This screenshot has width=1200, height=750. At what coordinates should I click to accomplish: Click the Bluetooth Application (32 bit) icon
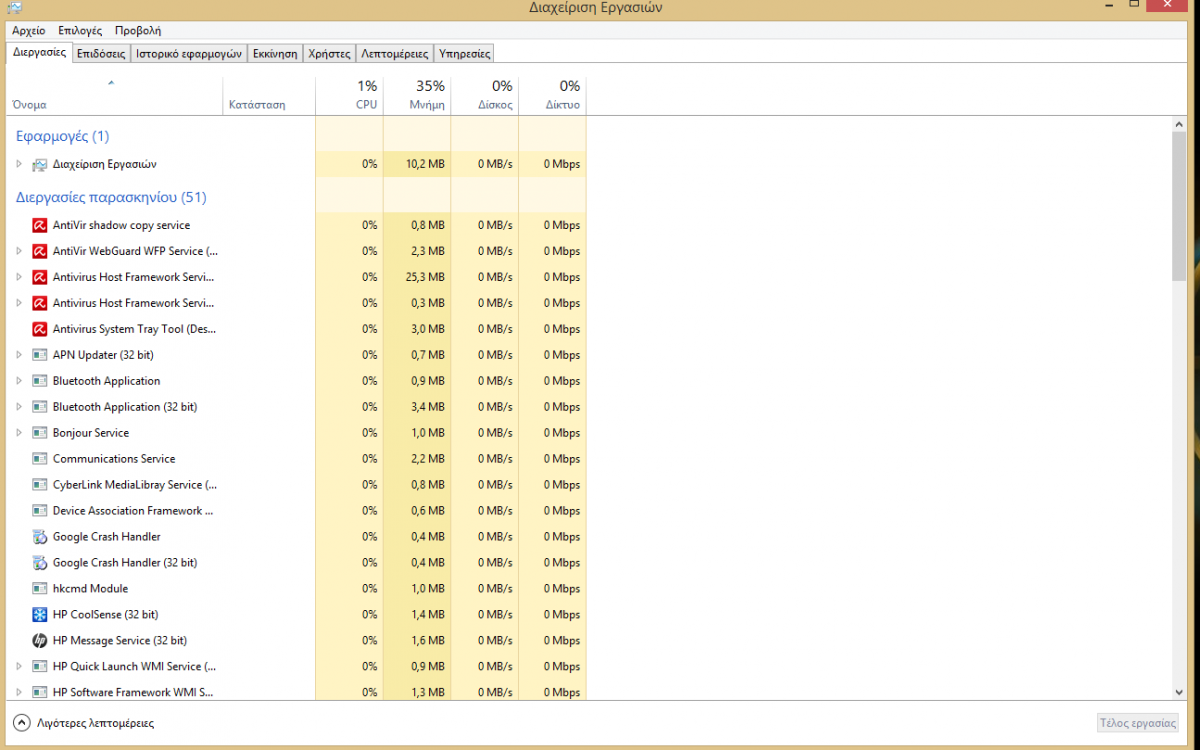(x=40, y=407)
